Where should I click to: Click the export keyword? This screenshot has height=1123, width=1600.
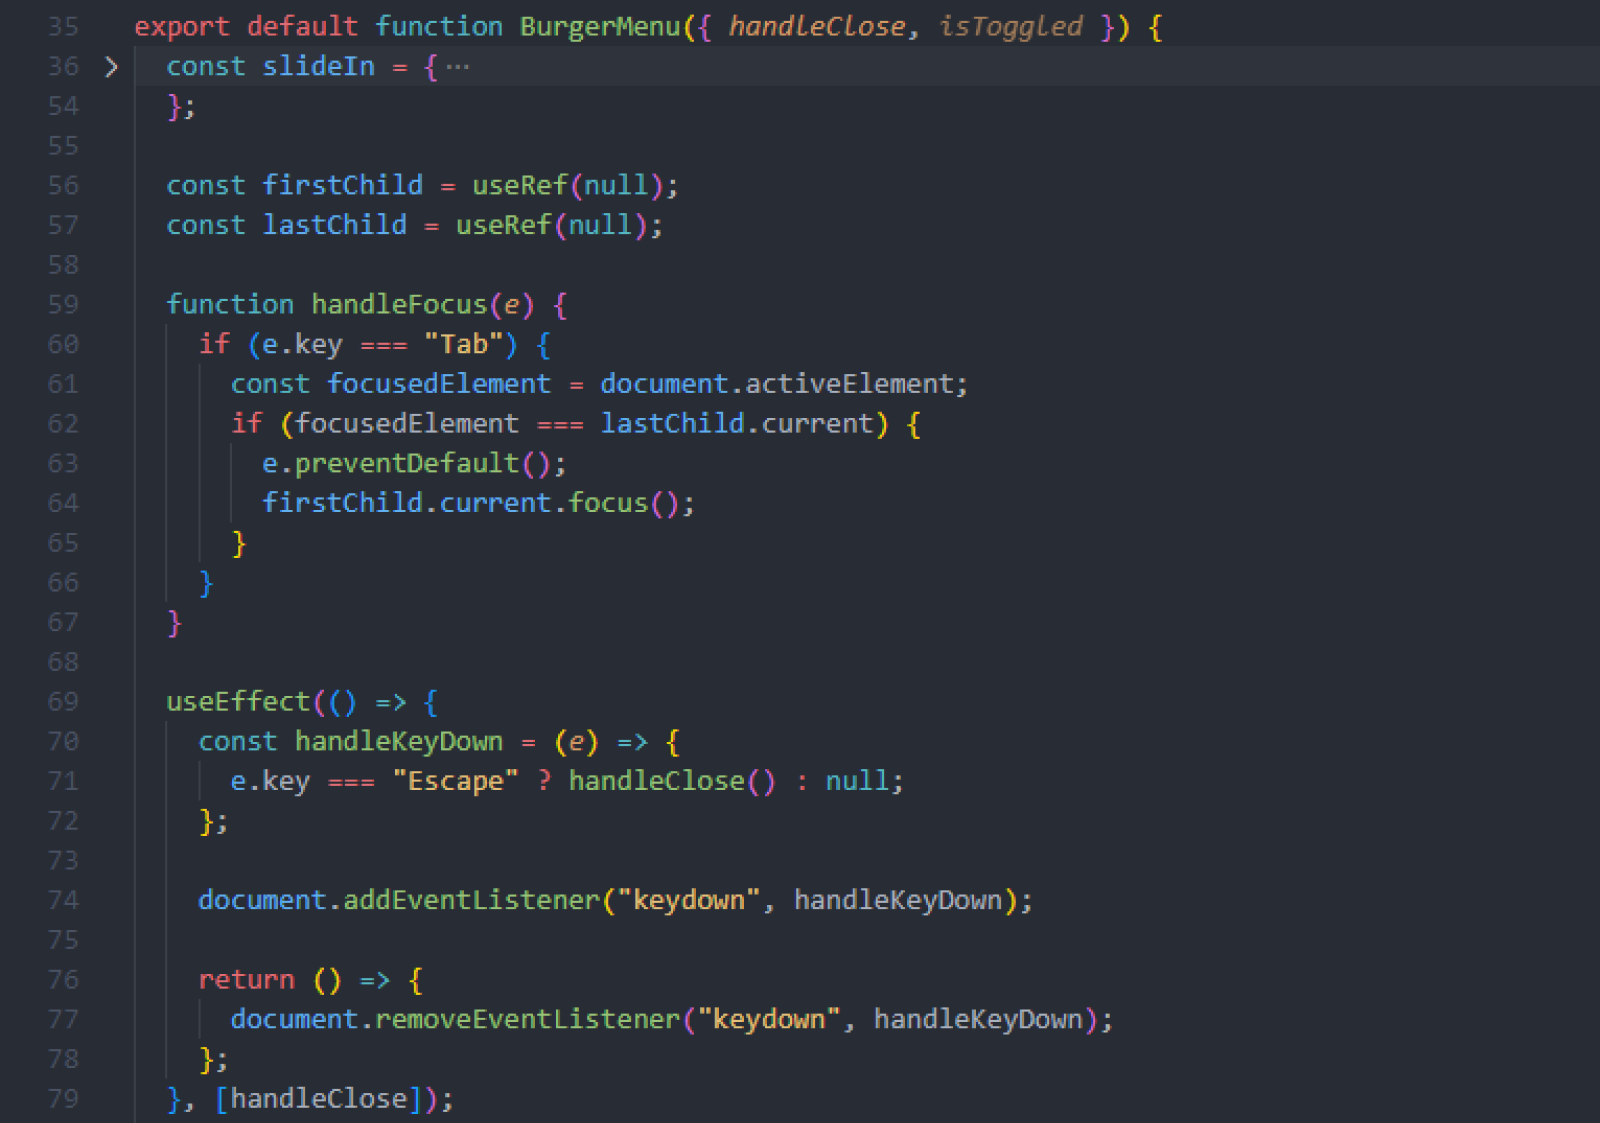(182, 27)
